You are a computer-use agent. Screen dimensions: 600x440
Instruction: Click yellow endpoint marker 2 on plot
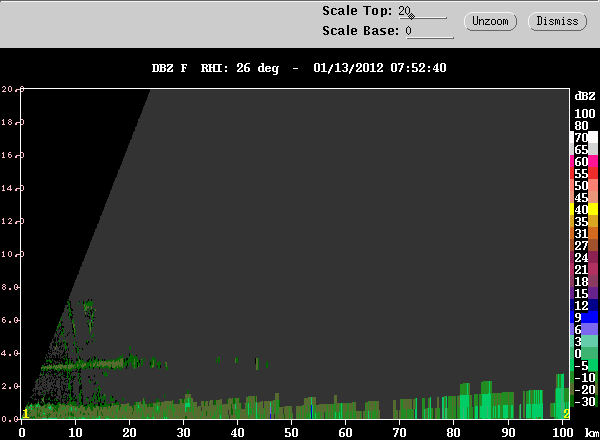566,413
